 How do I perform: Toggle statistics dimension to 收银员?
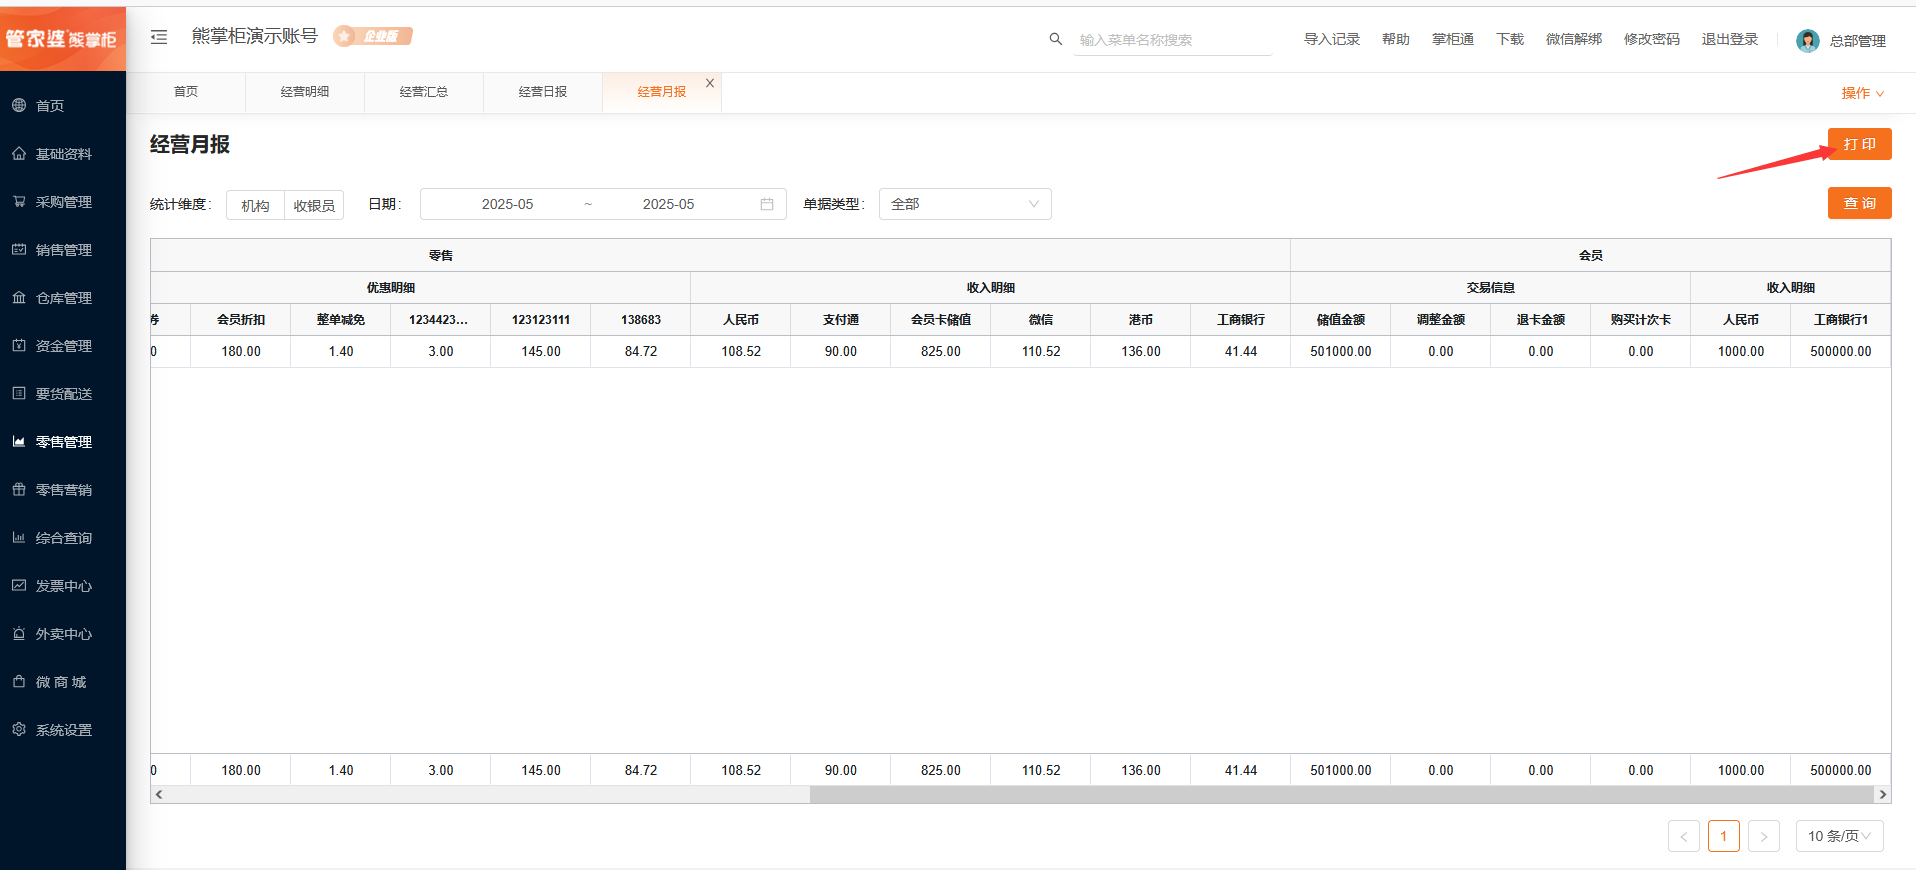(x=314, y=205)
